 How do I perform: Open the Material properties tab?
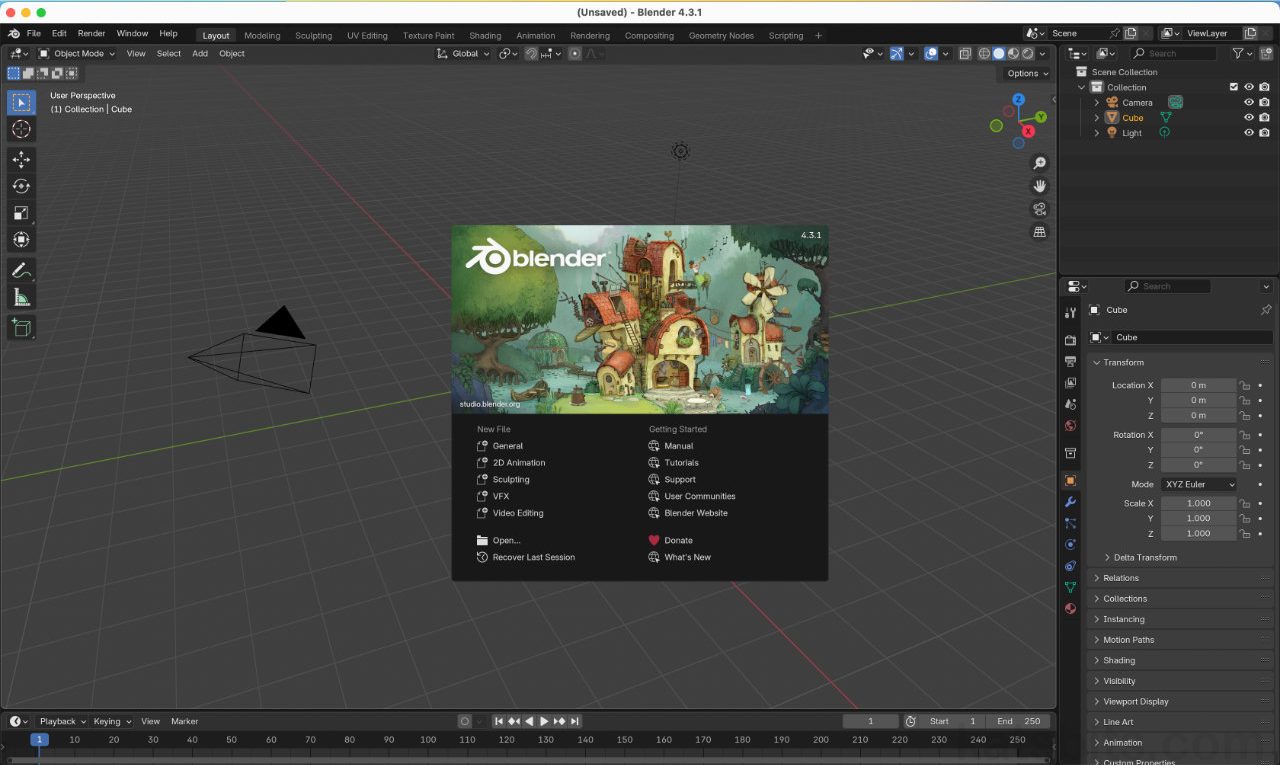click(1070, 608)
